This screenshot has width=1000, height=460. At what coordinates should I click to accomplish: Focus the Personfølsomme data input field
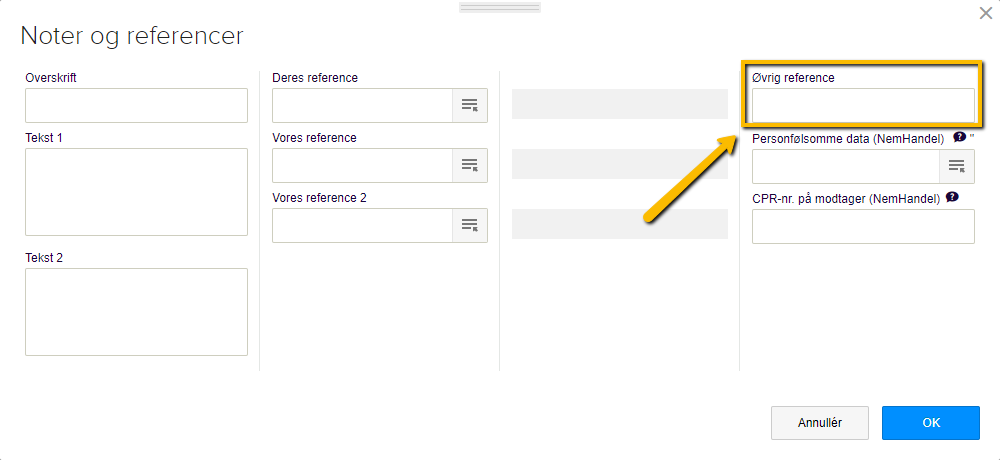(x=845, y=166)
